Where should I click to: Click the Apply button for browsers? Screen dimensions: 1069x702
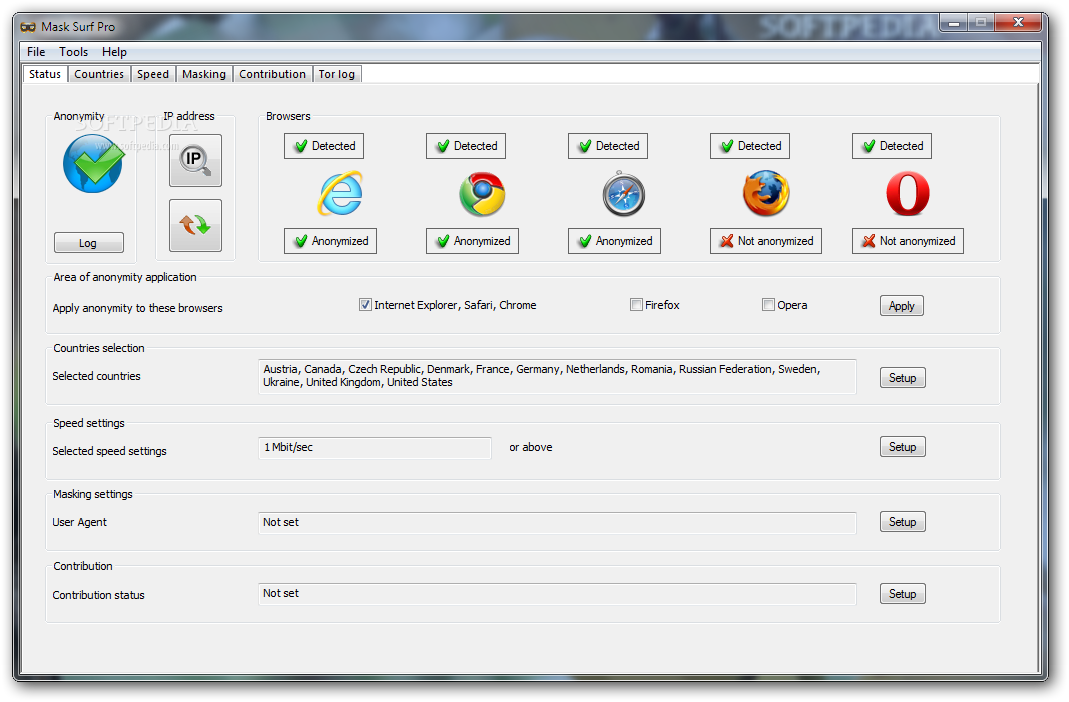(902, 305)
